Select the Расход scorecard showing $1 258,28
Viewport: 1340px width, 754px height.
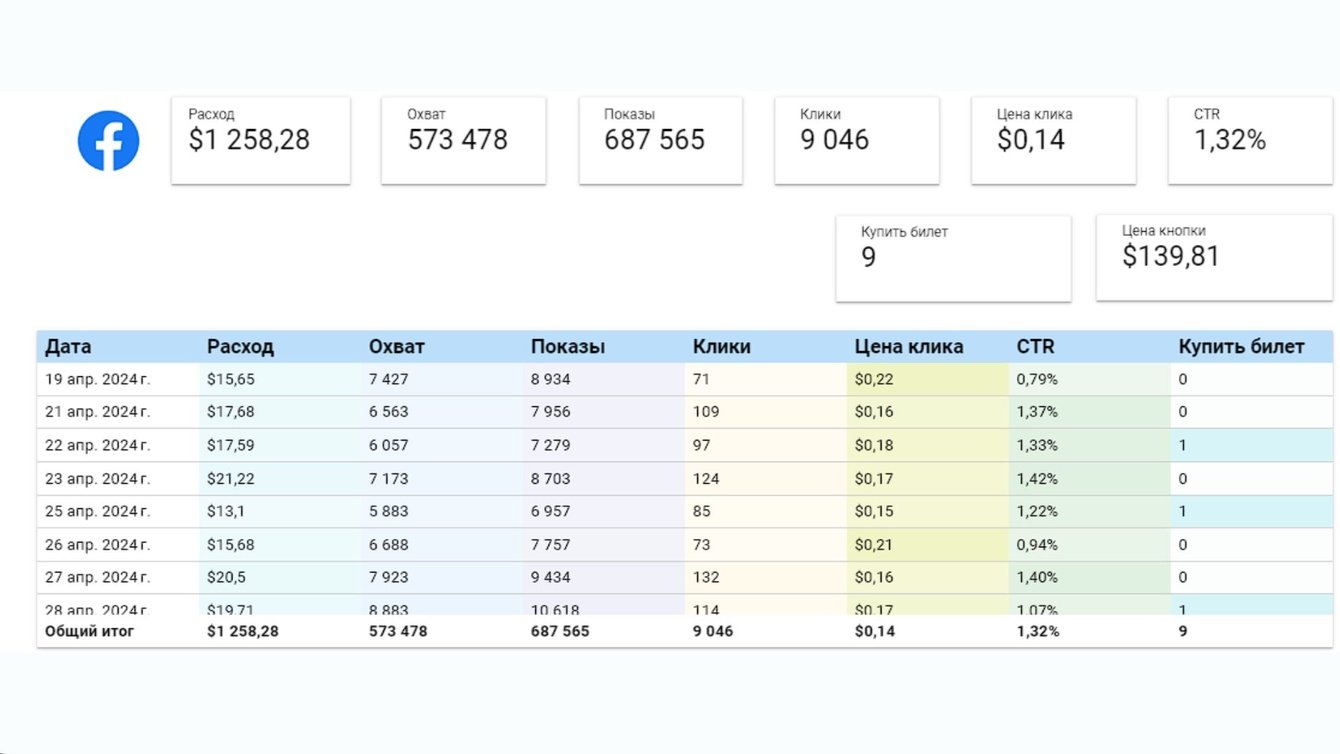(x=261, y=140)
